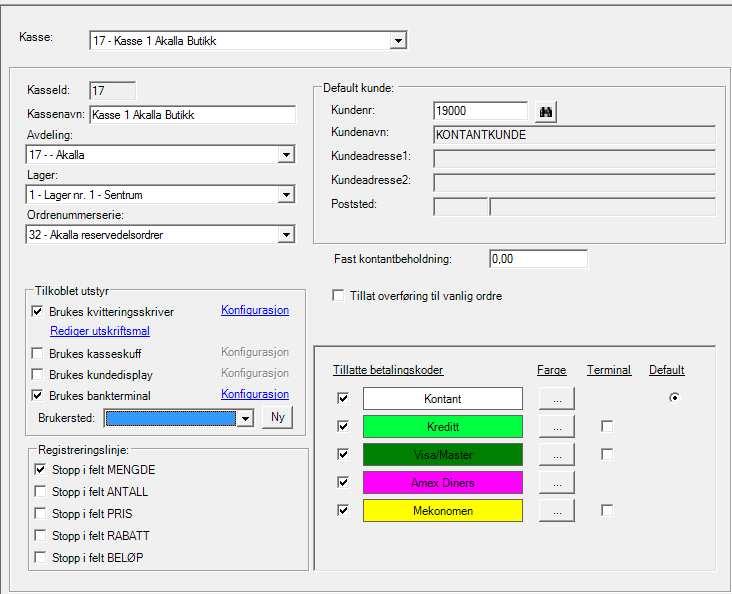Open the Kasse dropdown at top

pyautogui.click(x=398, y=41)
